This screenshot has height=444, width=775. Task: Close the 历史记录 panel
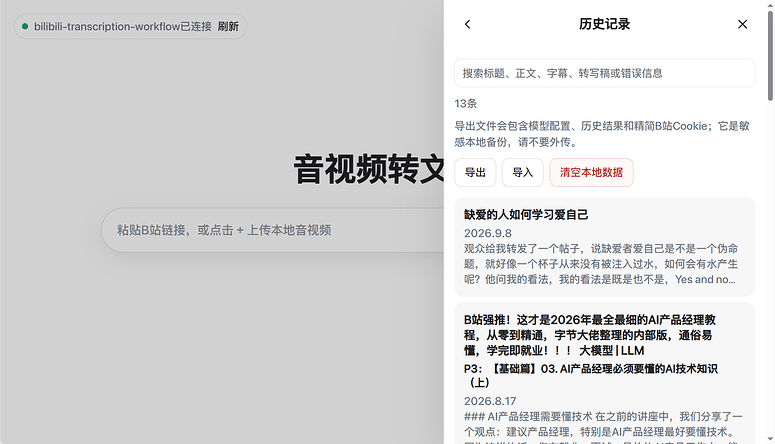click(742, 24)
